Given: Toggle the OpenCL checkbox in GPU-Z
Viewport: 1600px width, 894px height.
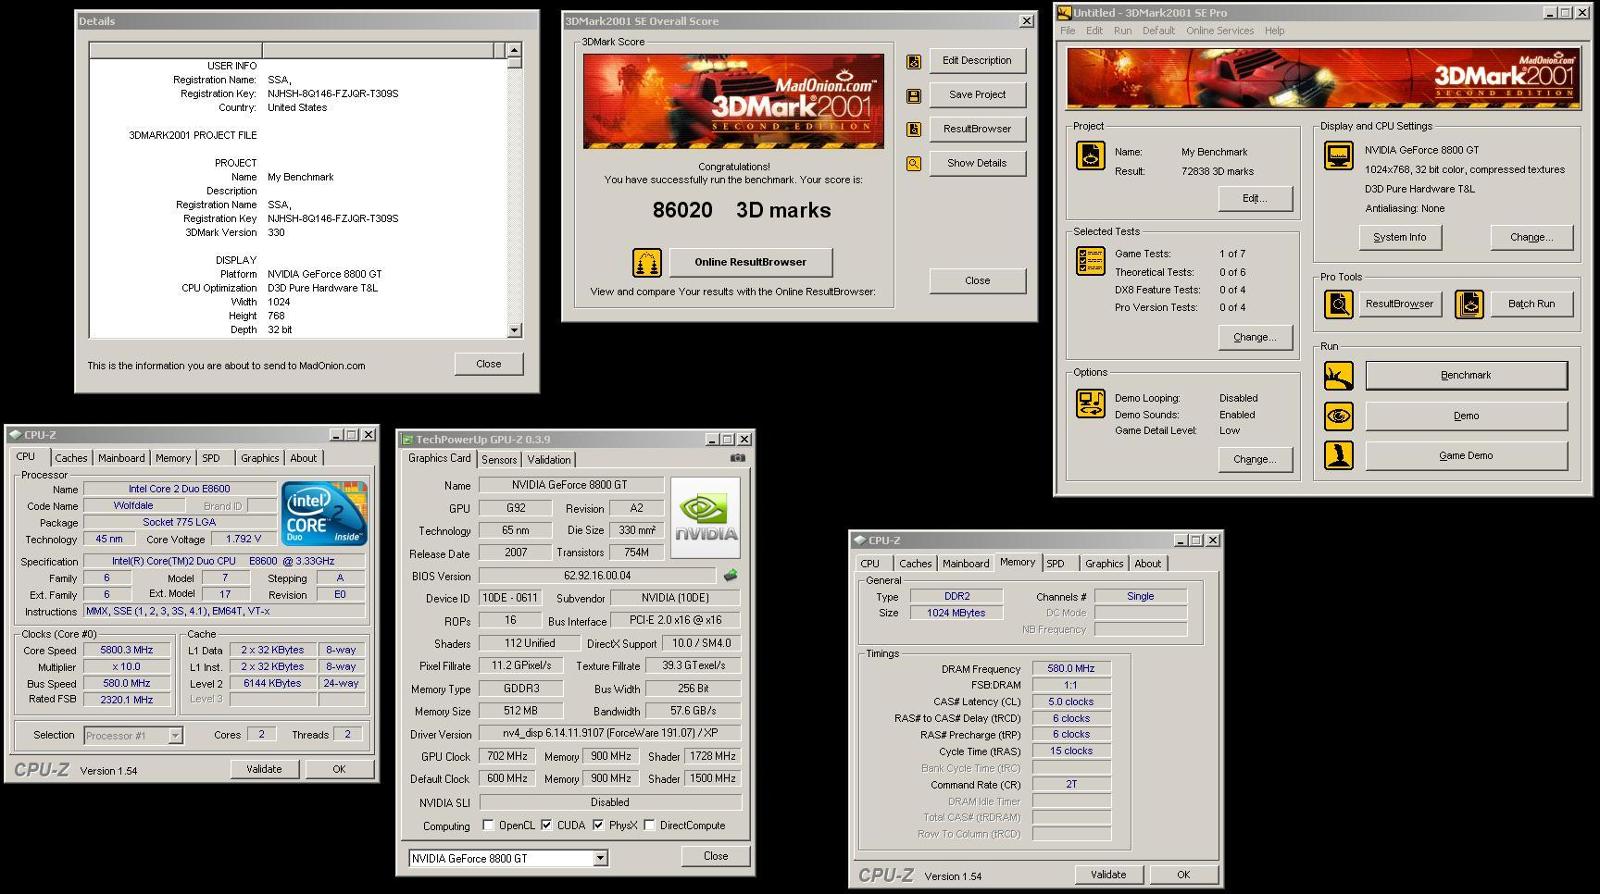Looking at the screenshot, I should (x=488, y=825).
